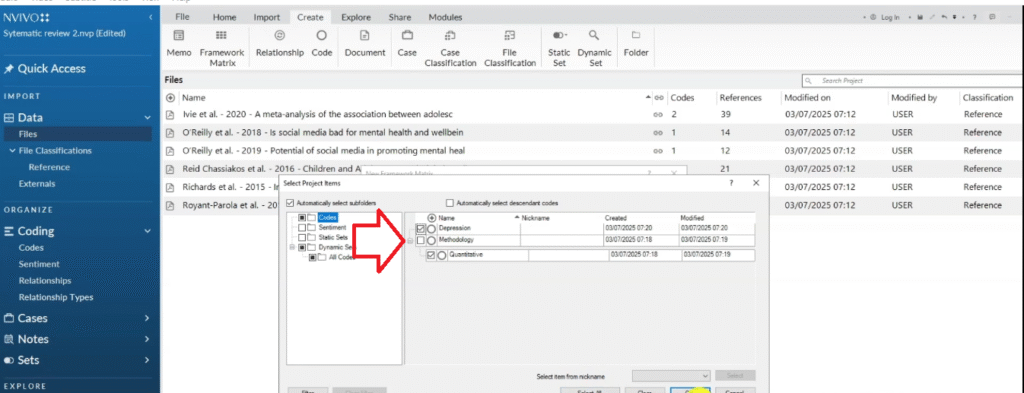This screenshot has height=393, width=1024.
Task: Switch to the Modules tab
Action: point(445,18)
